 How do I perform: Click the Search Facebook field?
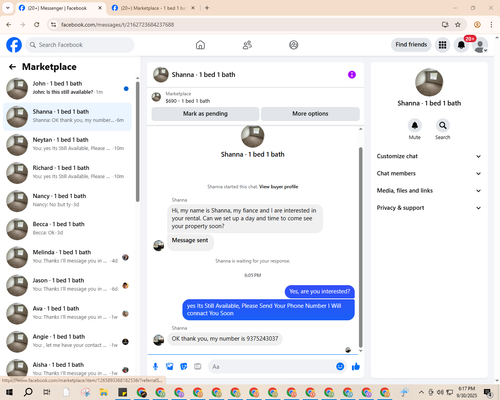pos(80,45)
